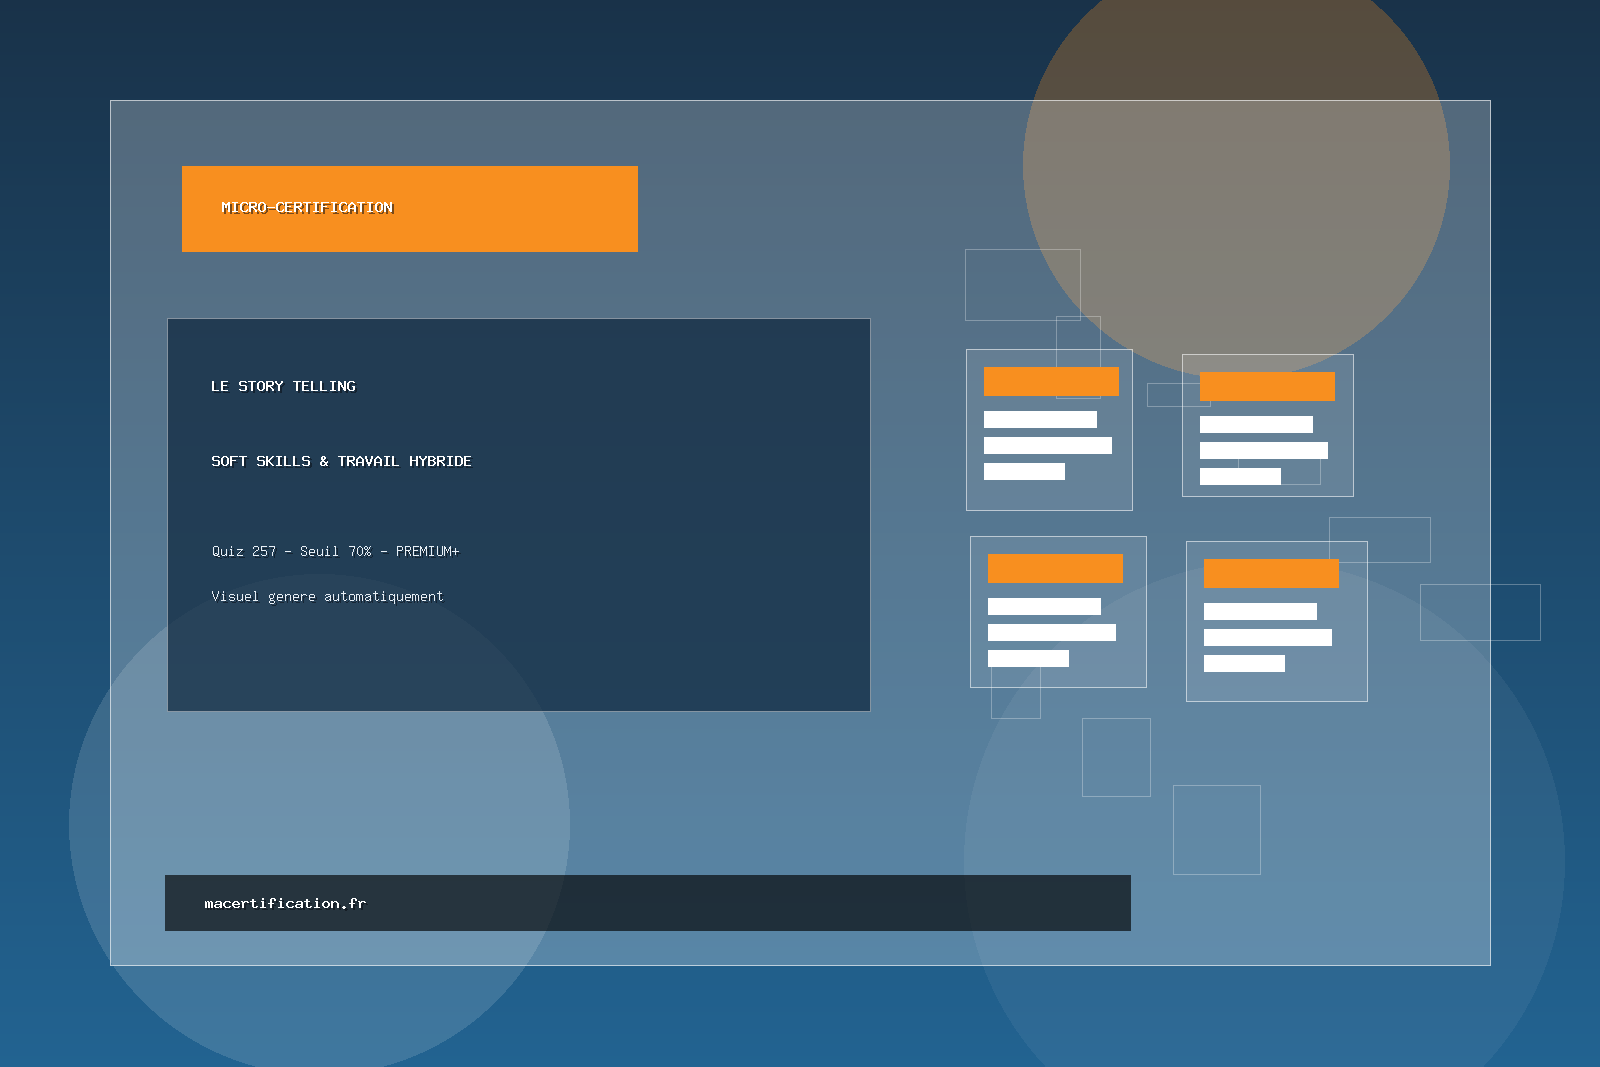Click the large brown circle behind the cards
This screenshot has width=1600, height=1067.
tap(1236, 120)
